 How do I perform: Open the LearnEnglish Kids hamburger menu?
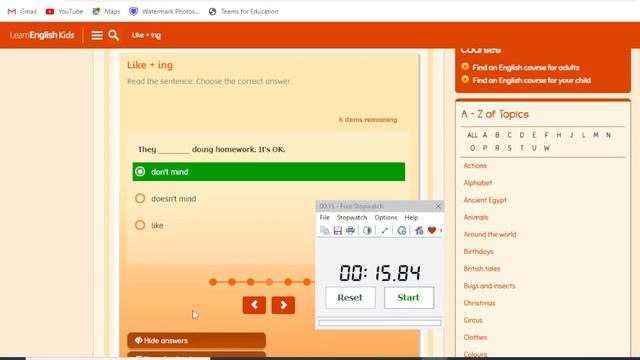click(x=97, y=36)
